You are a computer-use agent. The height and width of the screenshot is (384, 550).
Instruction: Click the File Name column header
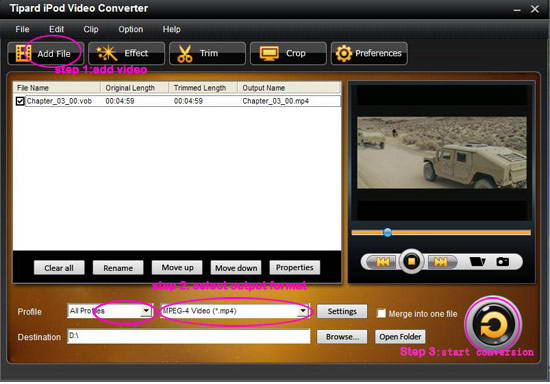(57, 88)
